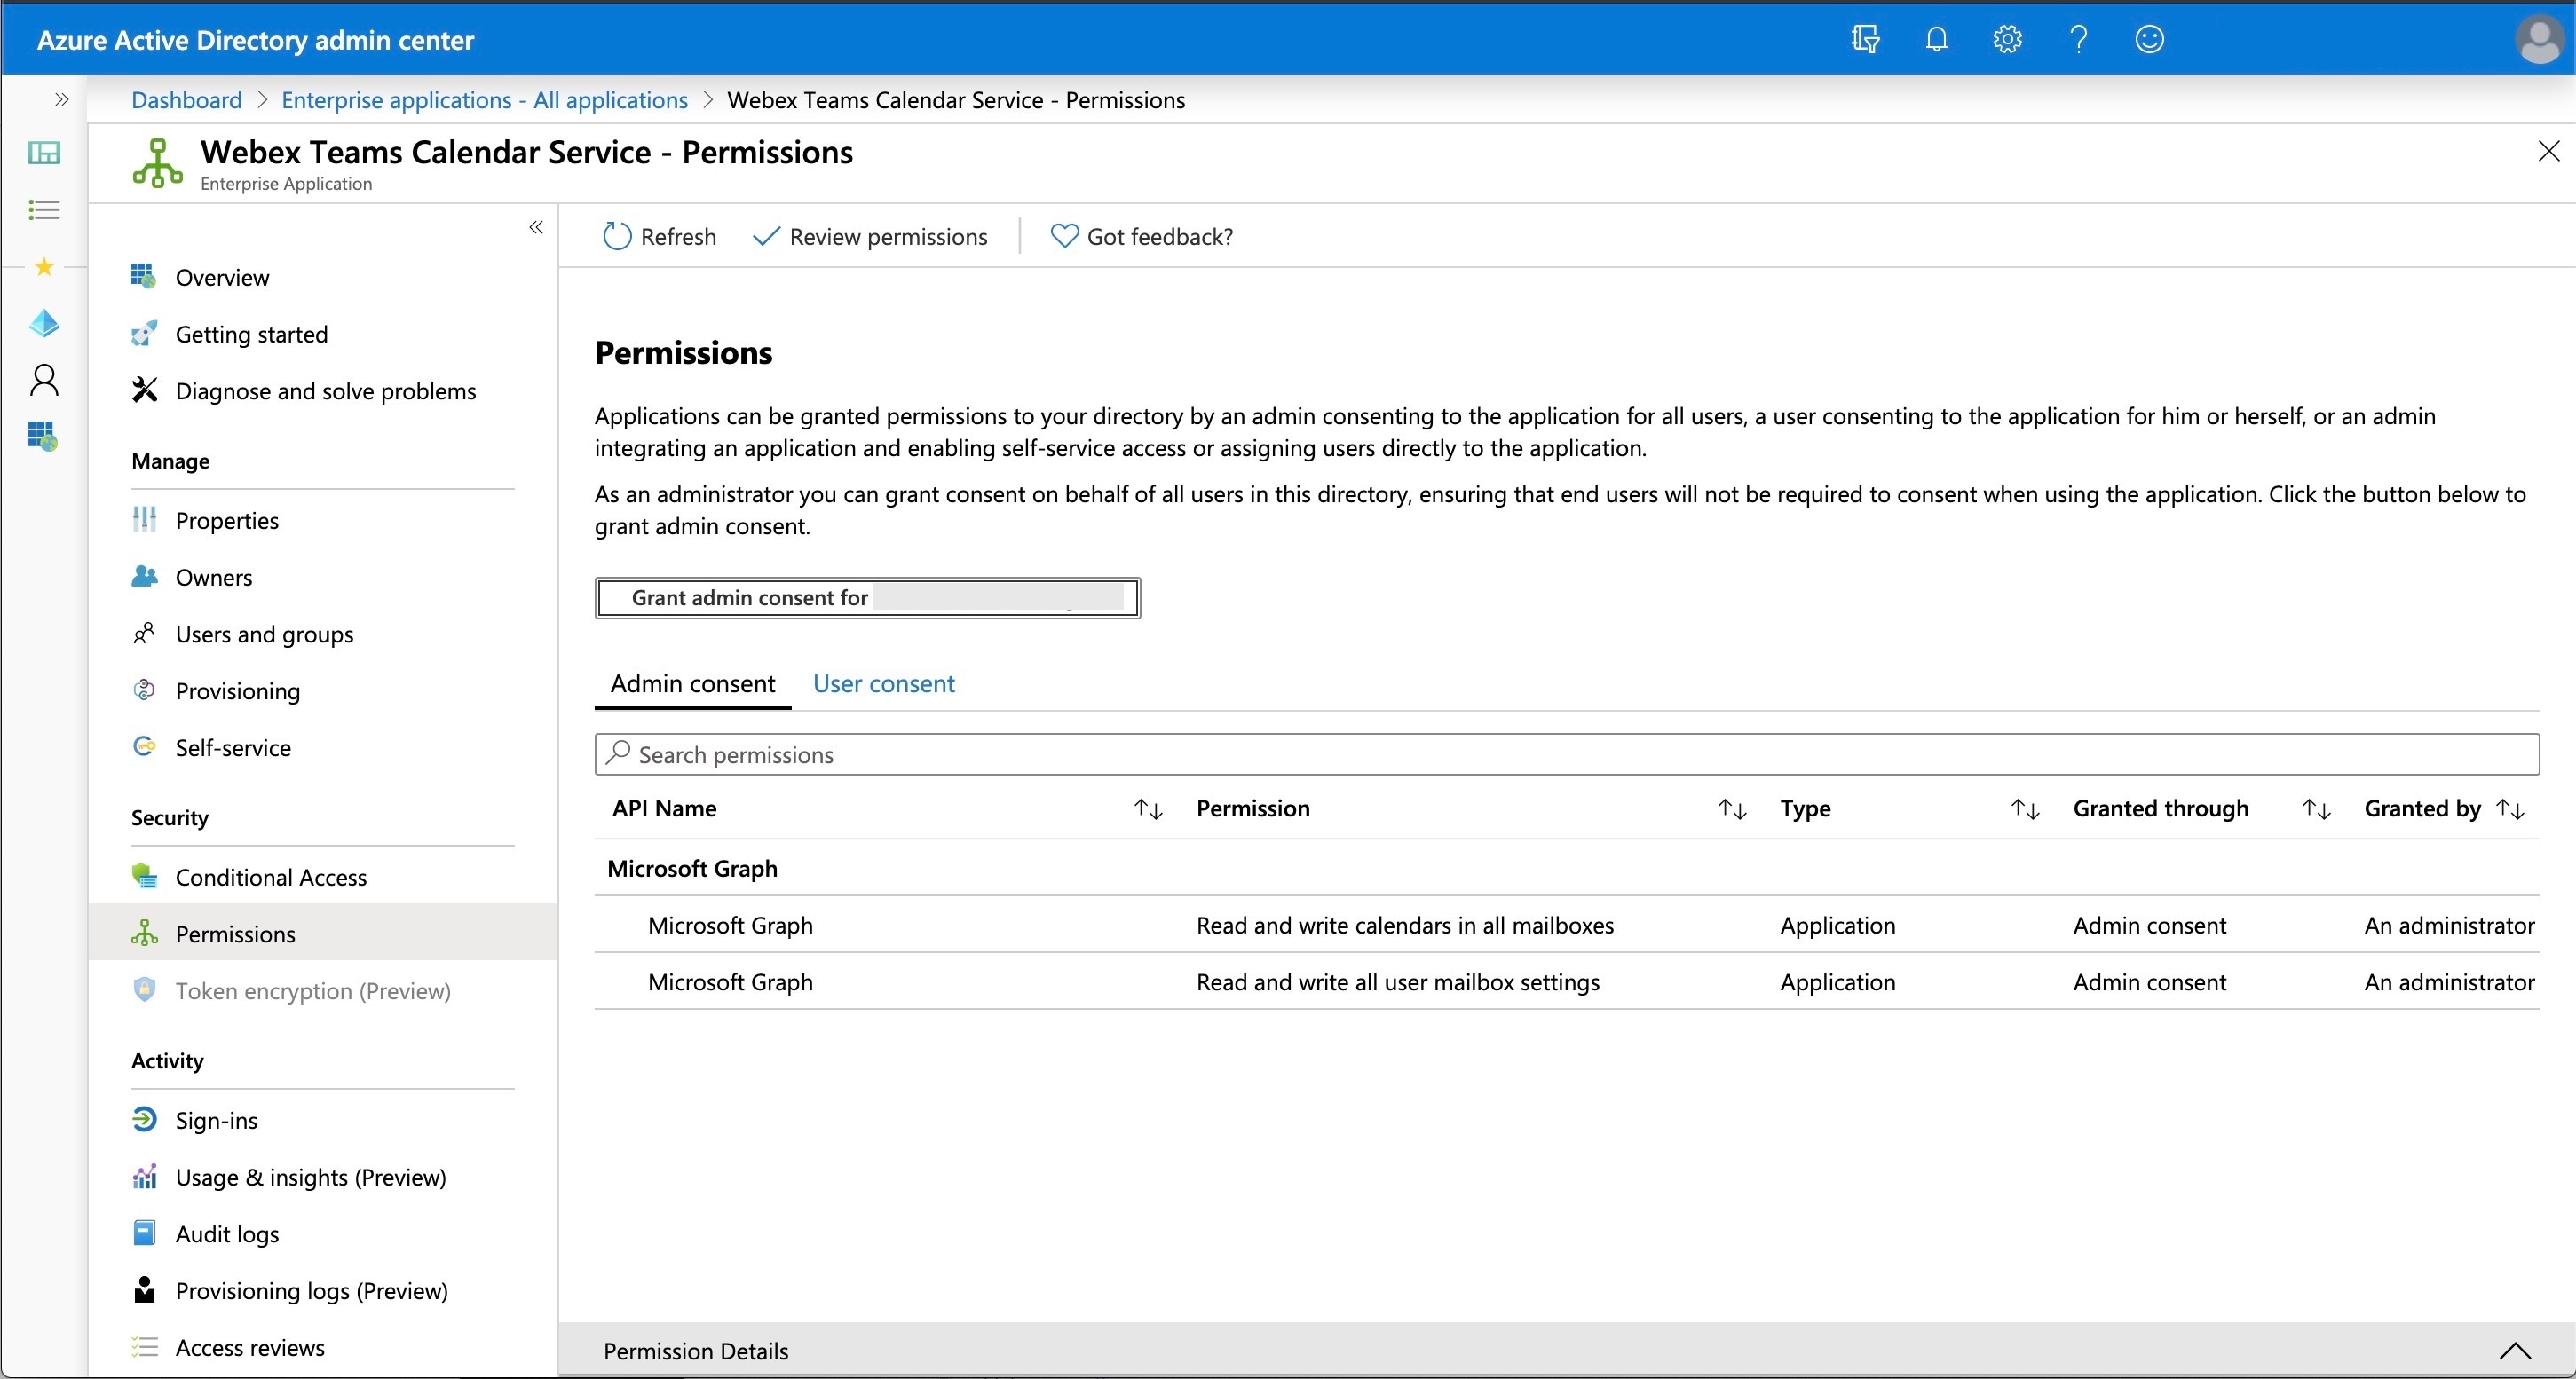The height and width of the screenshot is (1379, 2576).
Task: Click the Favorites star icon
Action: click(x=44, y=266)
